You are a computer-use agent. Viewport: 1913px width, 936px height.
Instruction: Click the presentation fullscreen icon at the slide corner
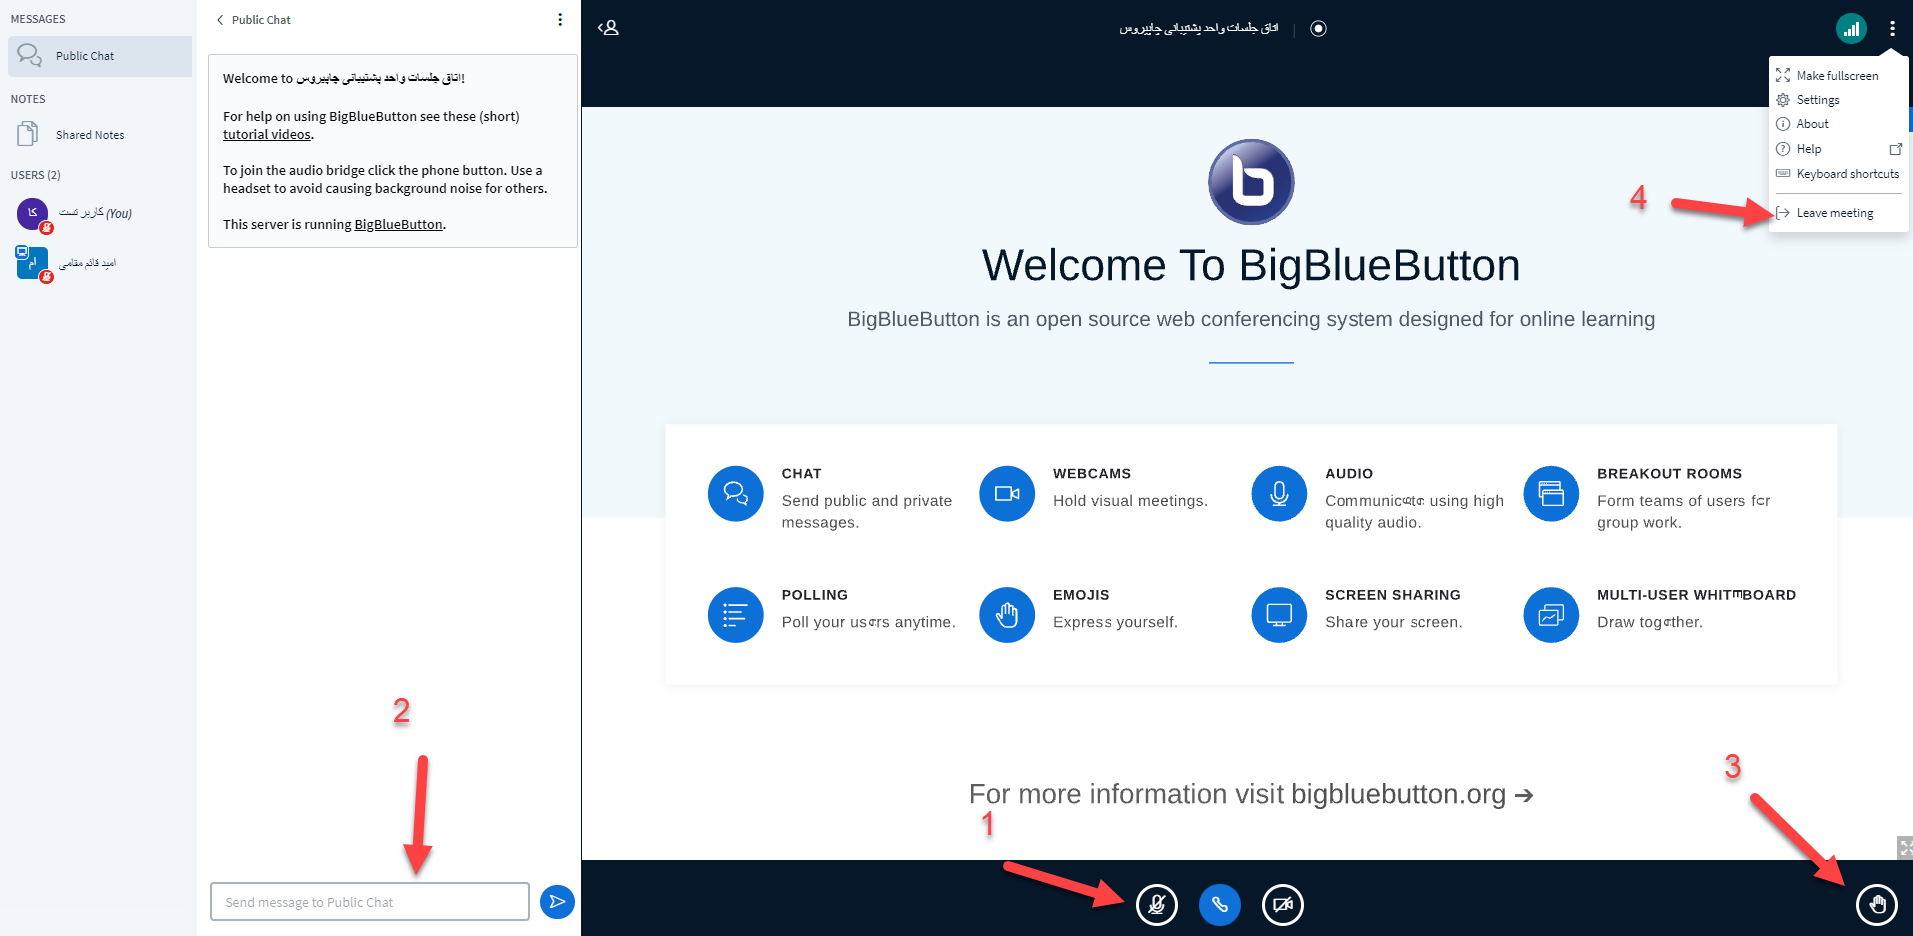(1904, 848)
